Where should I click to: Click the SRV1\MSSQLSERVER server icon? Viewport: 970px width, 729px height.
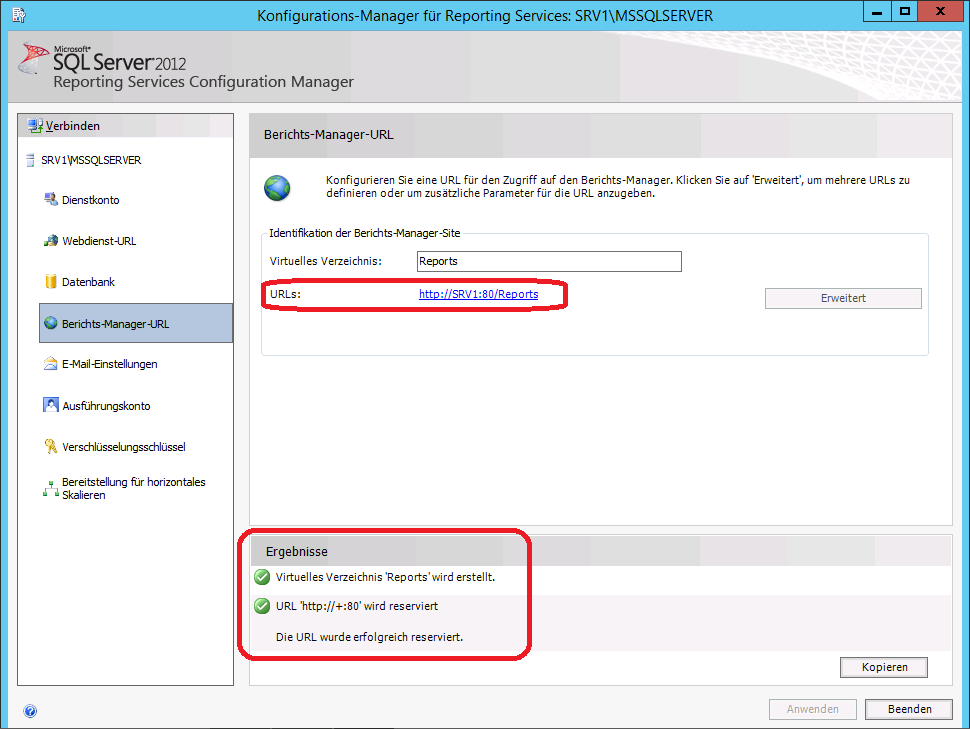30,160
